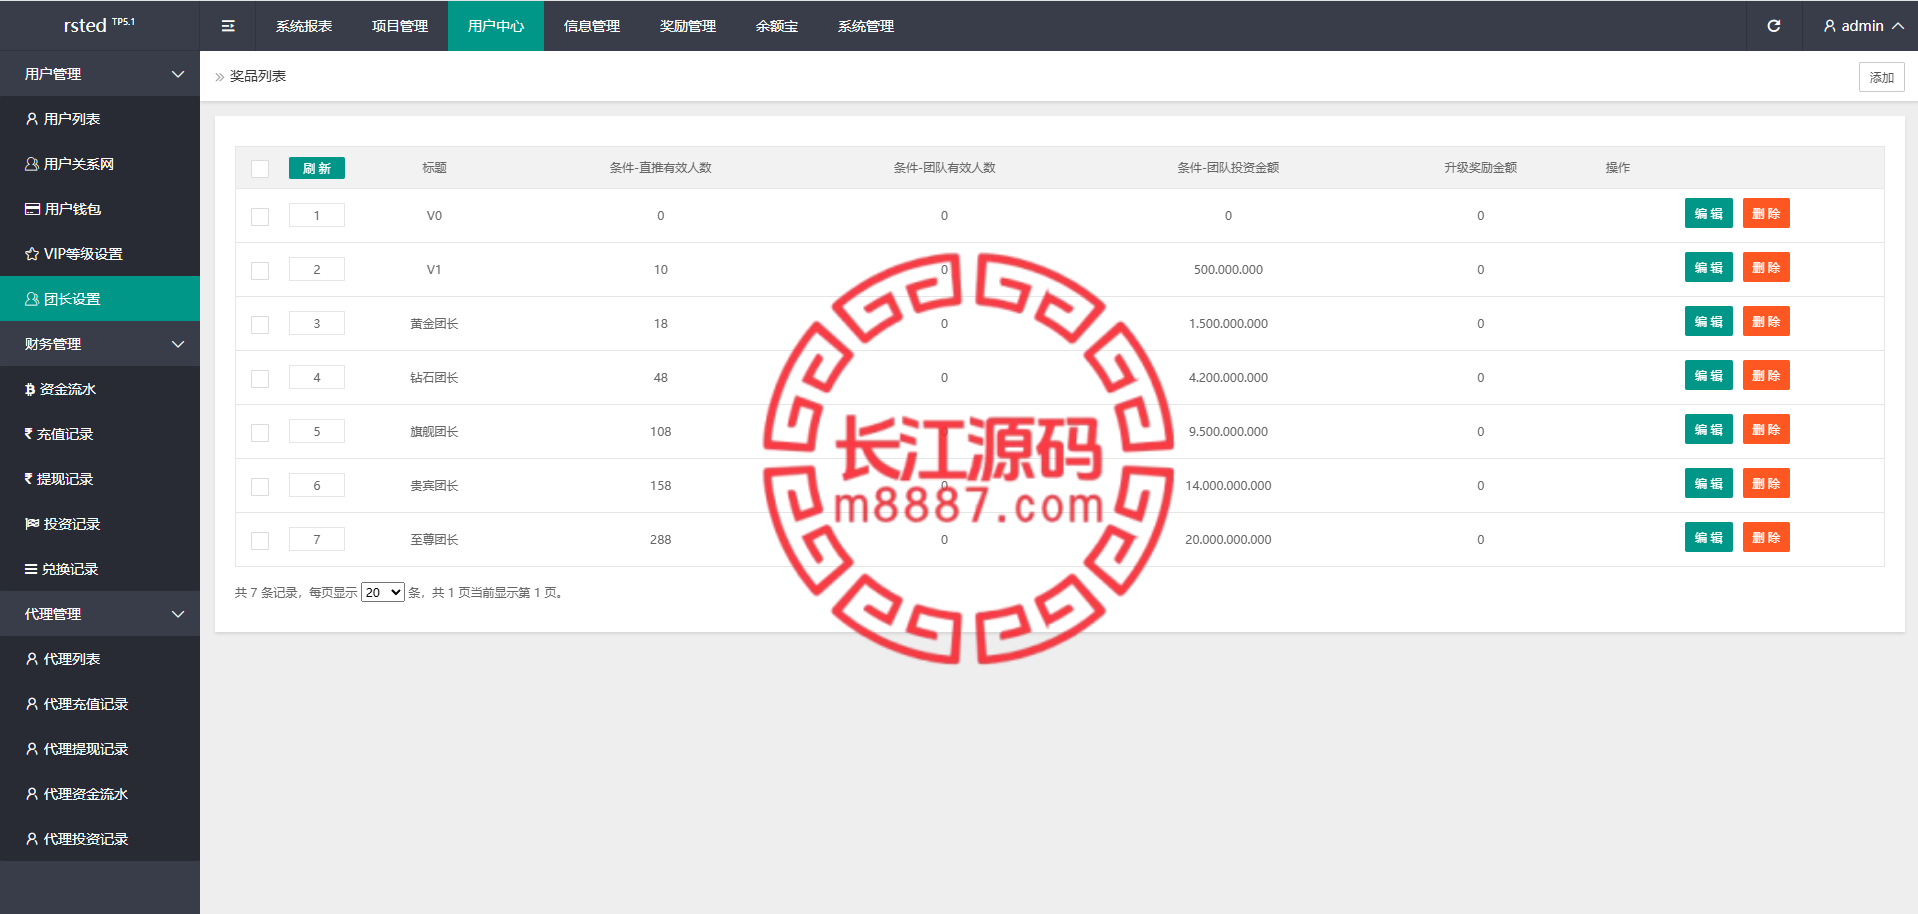Delete the V1 row
The width and height of the screenshot is (1918, 914).
pos(1766,268)
